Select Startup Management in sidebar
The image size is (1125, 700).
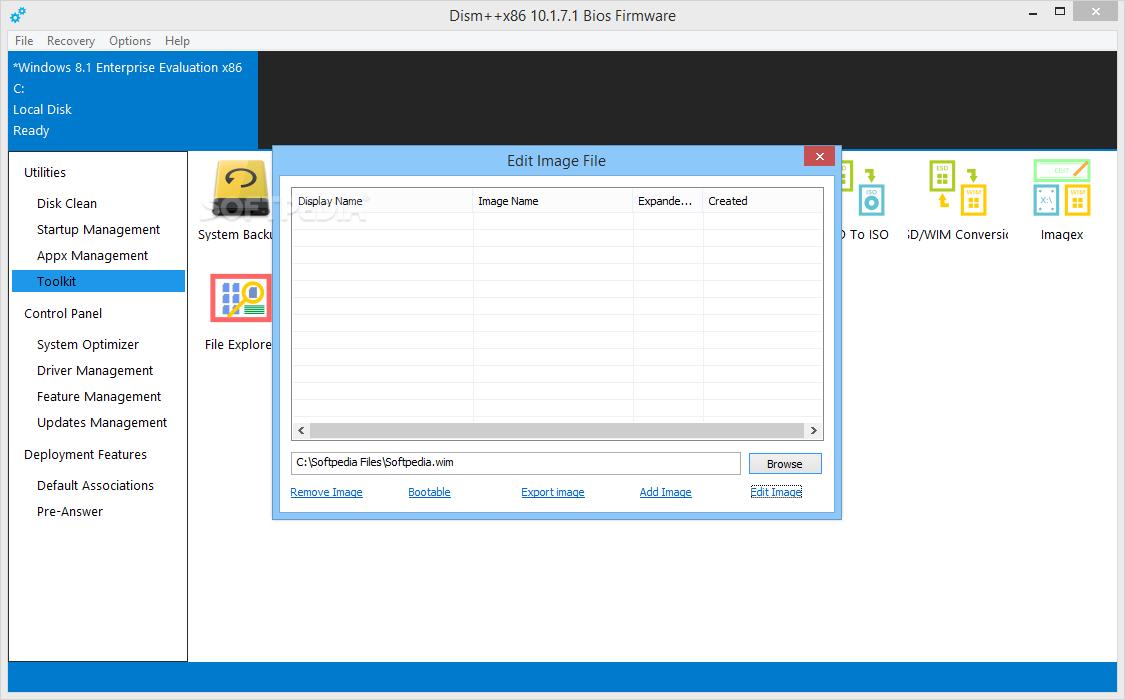coord(98,230)
